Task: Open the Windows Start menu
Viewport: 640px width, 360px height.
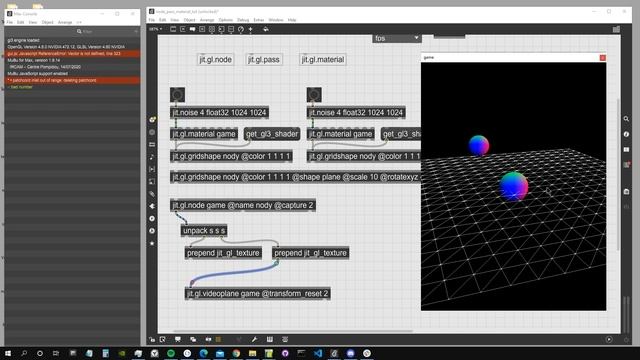Action: [8, 353]
